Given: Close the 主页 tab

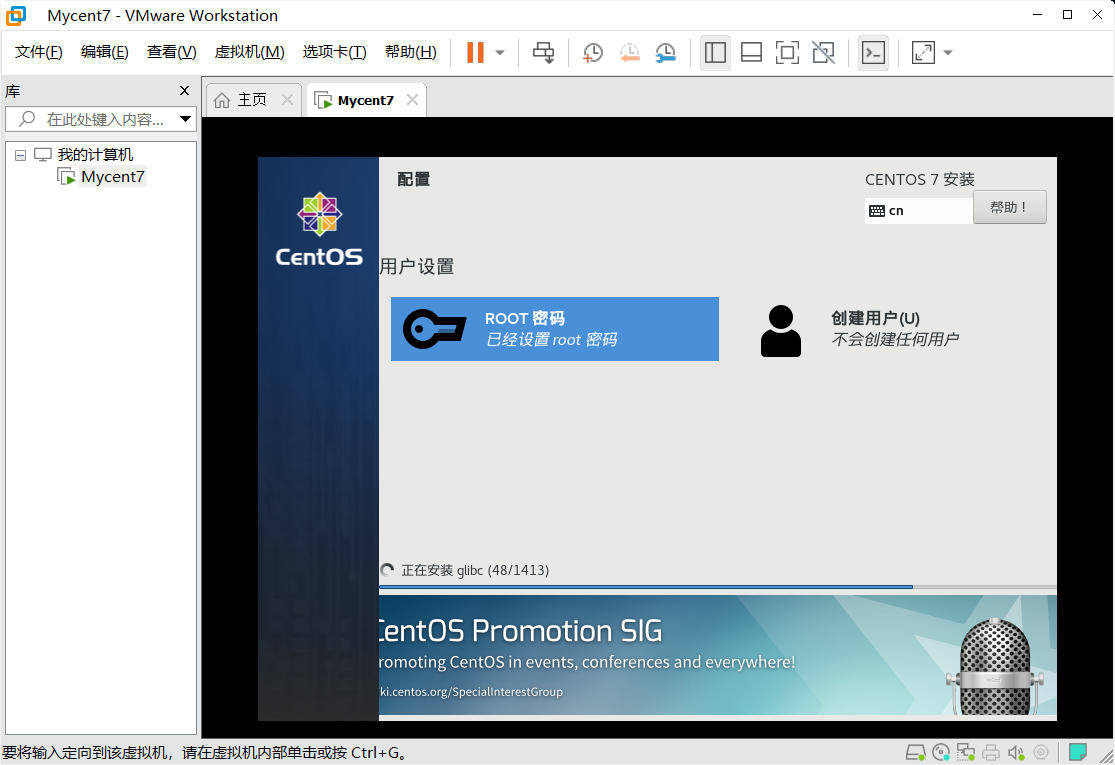Looking at the screenshot, I should point(287,100).
